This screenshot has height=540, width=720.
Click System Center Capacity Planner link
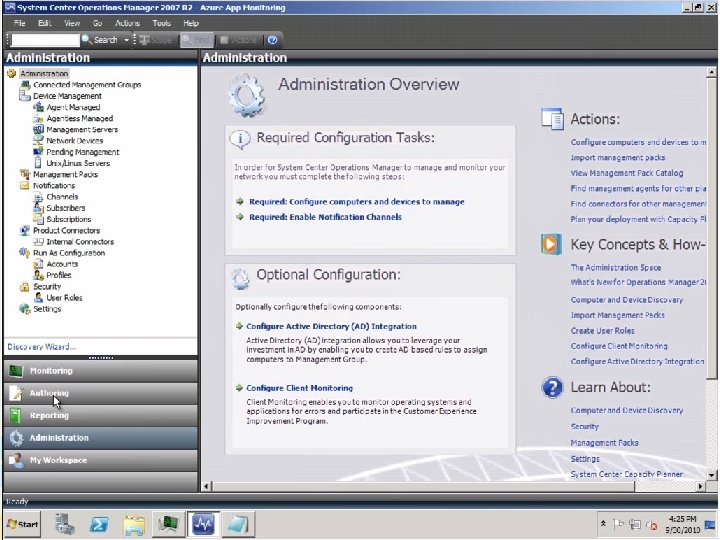pyautogui.click(x=627, y=474)
